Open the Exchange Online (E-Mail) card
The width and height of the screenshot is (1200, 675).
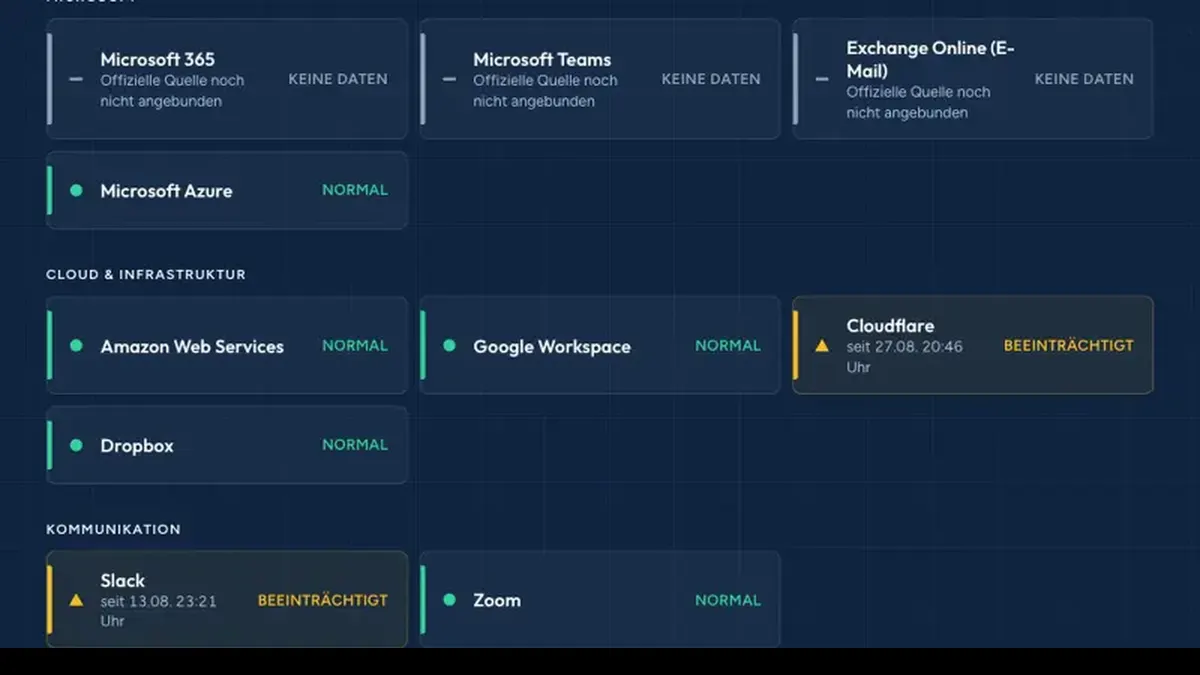tap(973, 79)
